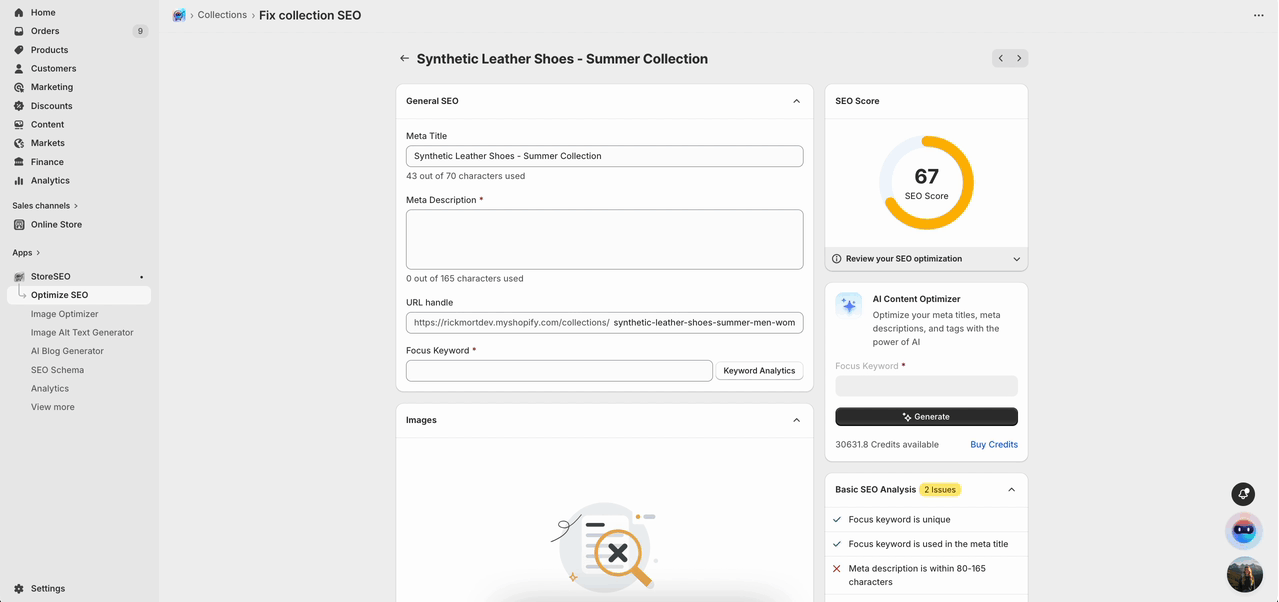Image resolution: width=1279 pixels, height=602 pixels.
Task: Click the three-dot options icon top right
Action: [1258, 15]
